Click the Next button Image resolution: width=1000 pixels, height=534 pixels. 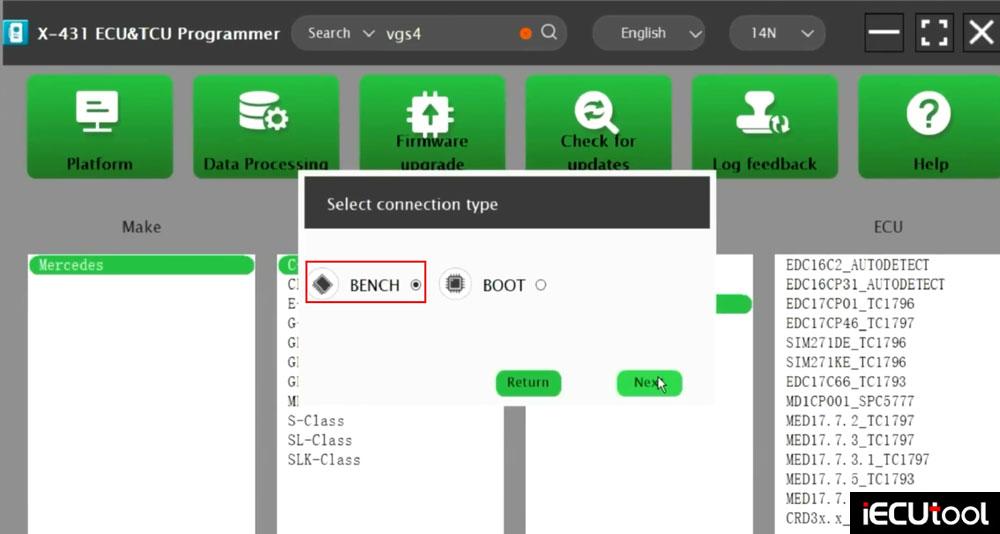click(649, 383)
